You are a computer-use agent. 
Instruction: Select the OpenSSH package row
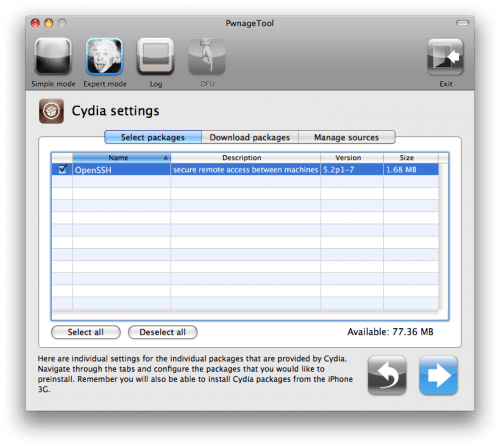point(245,169)
